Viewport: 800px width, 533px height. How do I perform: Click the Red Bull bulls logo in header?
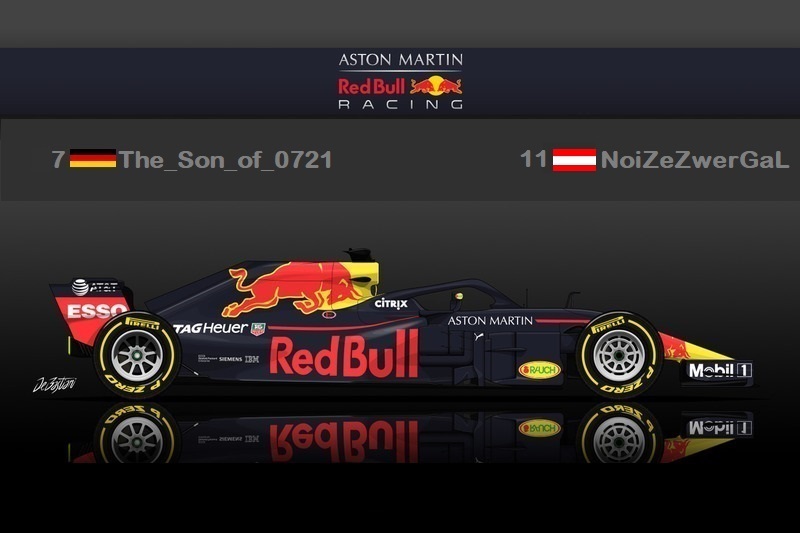436,86
